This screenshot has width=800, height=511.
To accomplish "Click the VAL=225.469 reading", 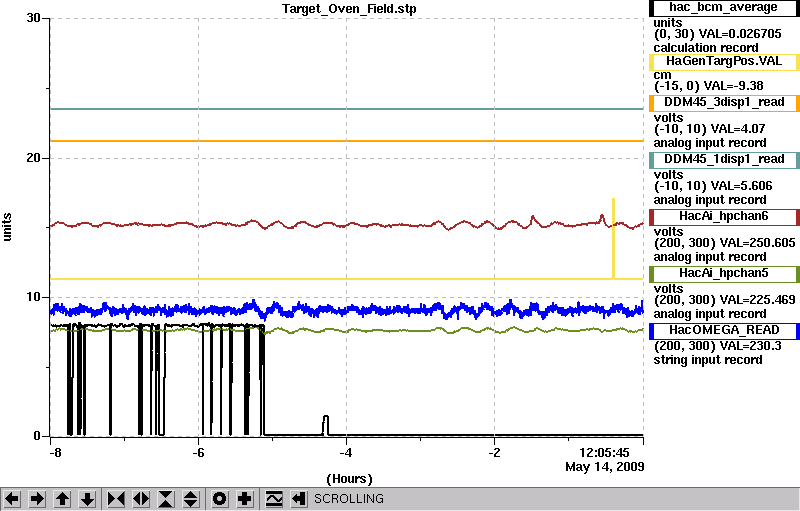I will tap(757, 300).
